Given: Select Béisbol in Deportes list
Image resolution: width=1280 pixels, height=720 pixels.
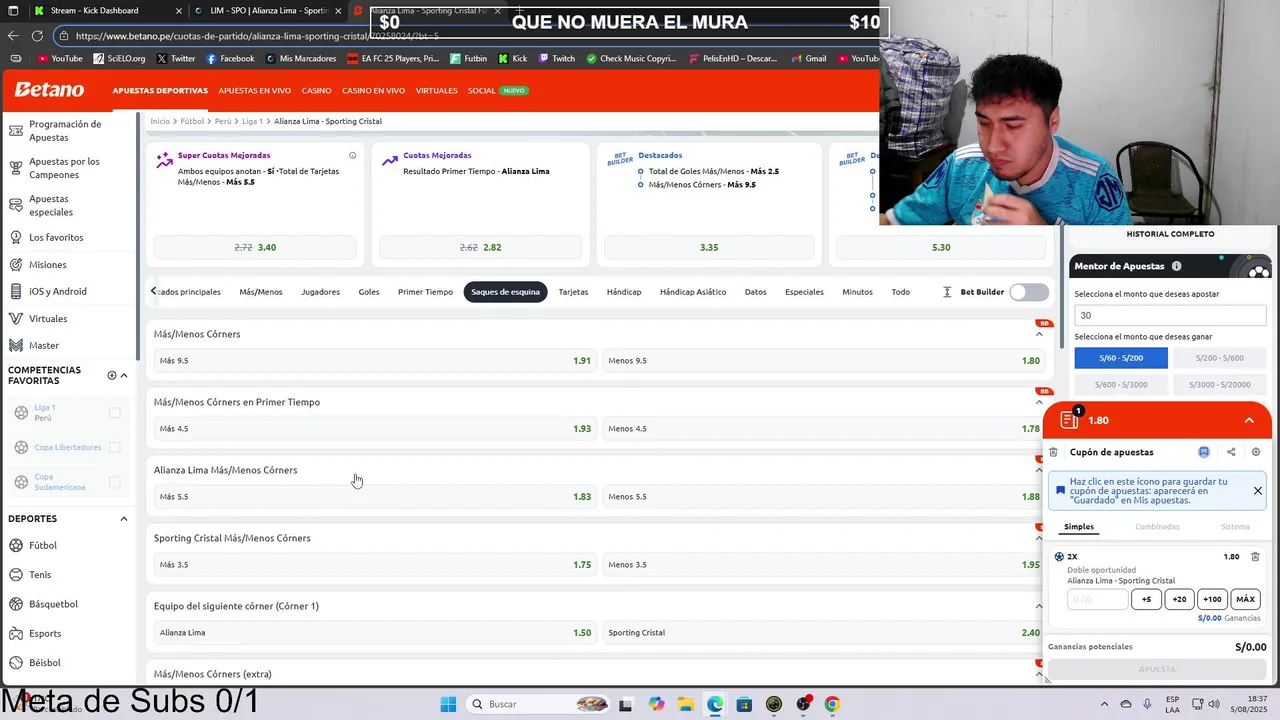Looking at the screenshot, I should click(45, 663).
